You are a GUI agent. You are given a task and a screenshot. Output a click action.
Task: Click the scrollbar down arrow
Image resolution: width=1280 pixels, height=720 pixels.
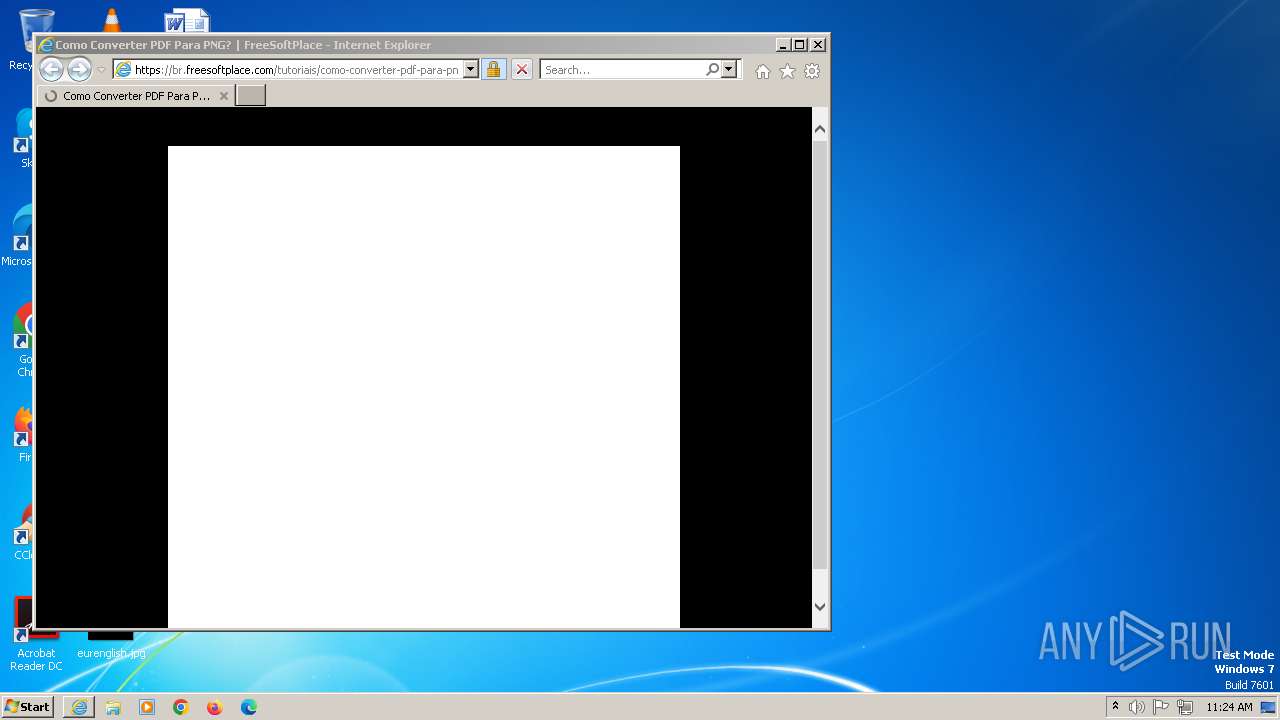[x=820, y=606]
